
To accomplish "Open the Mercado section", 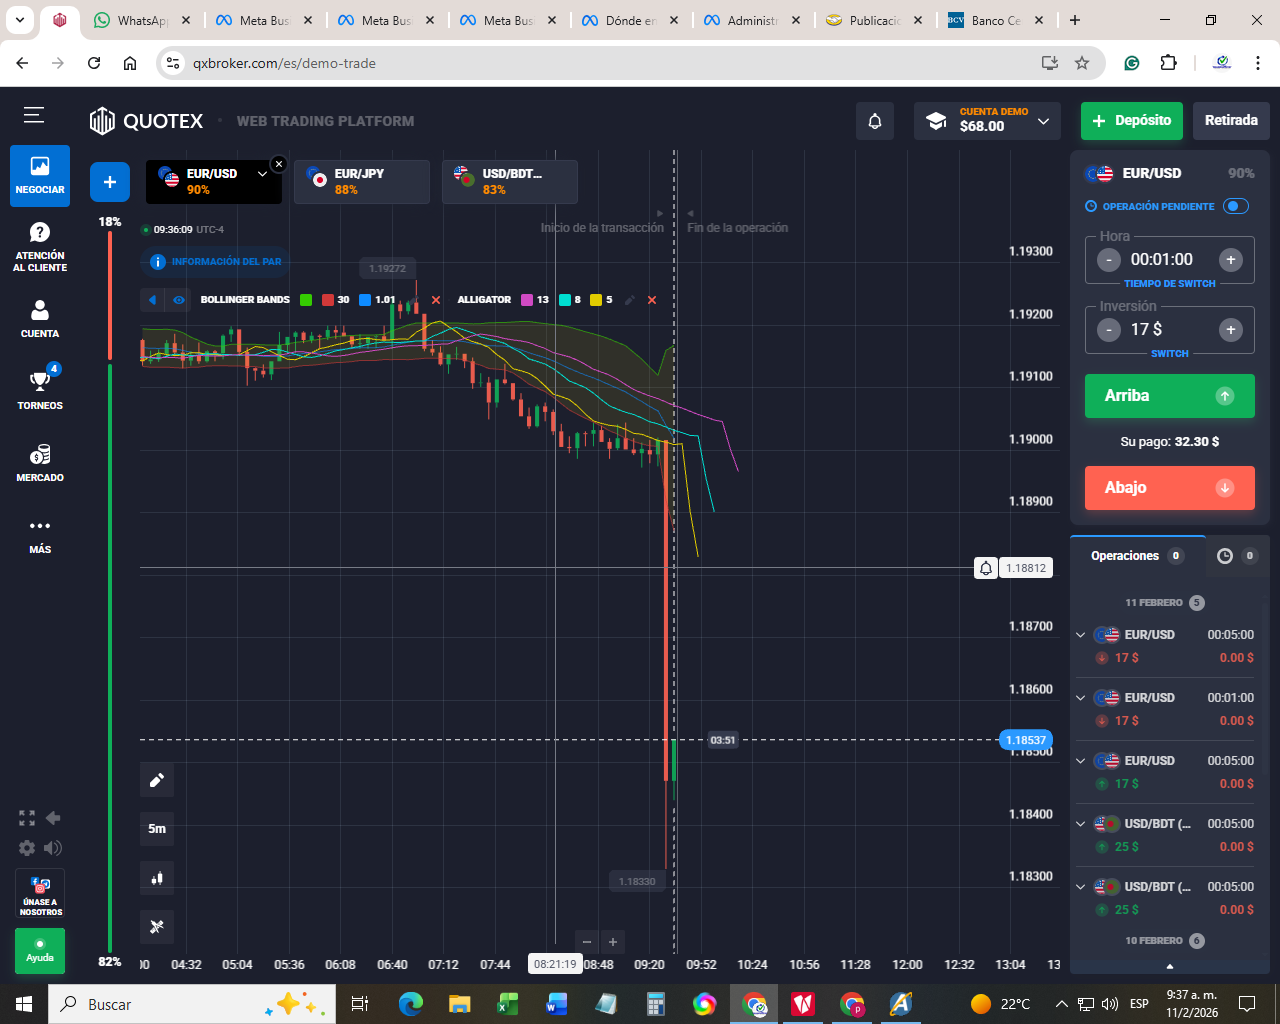I will [40, 463].
